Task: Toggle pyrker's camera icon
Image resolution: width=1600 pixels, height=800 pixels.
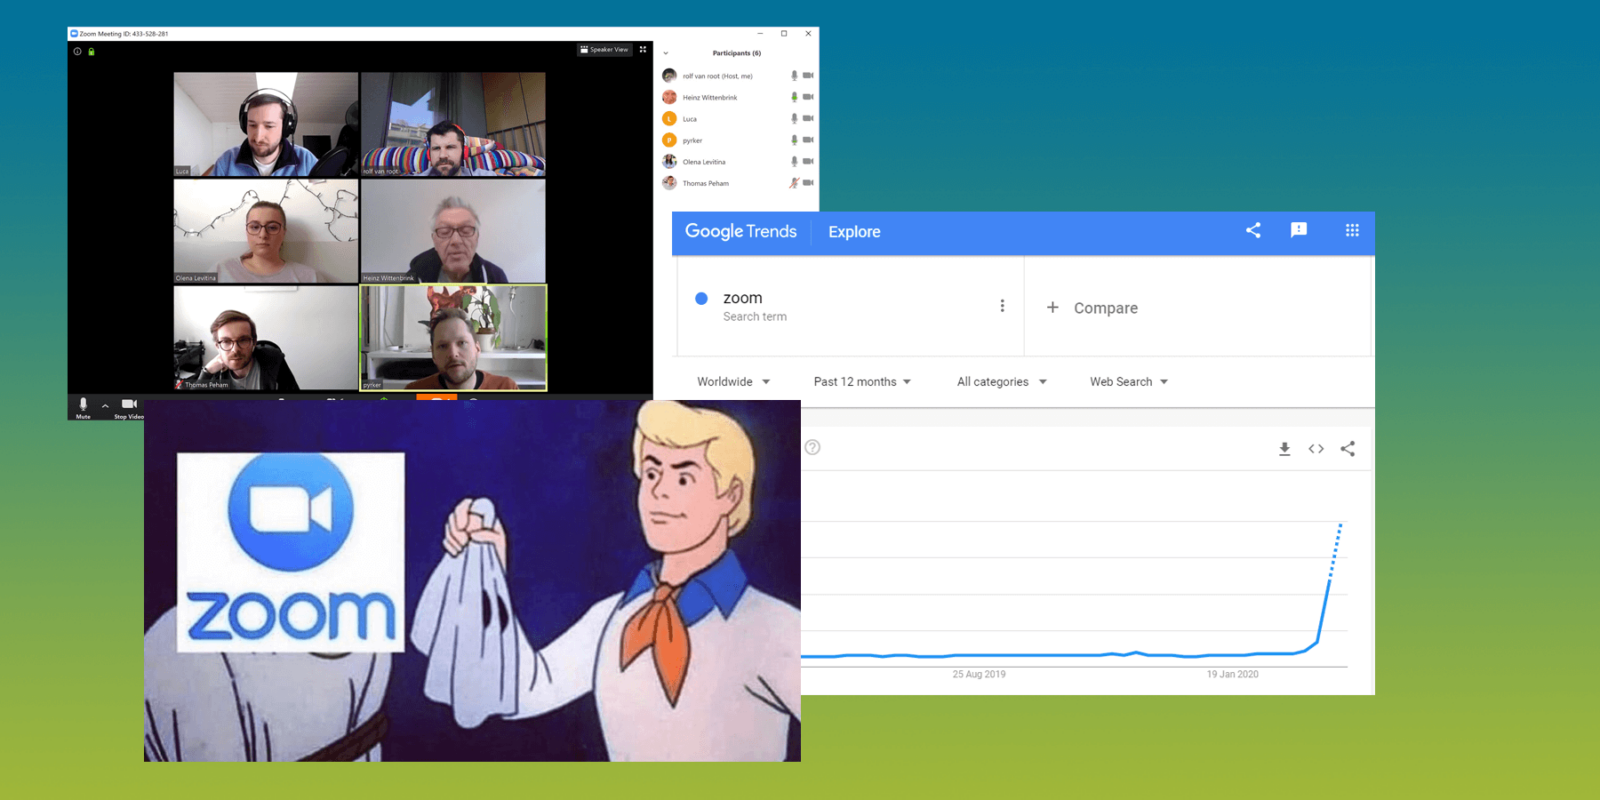Action: point(808,140)
